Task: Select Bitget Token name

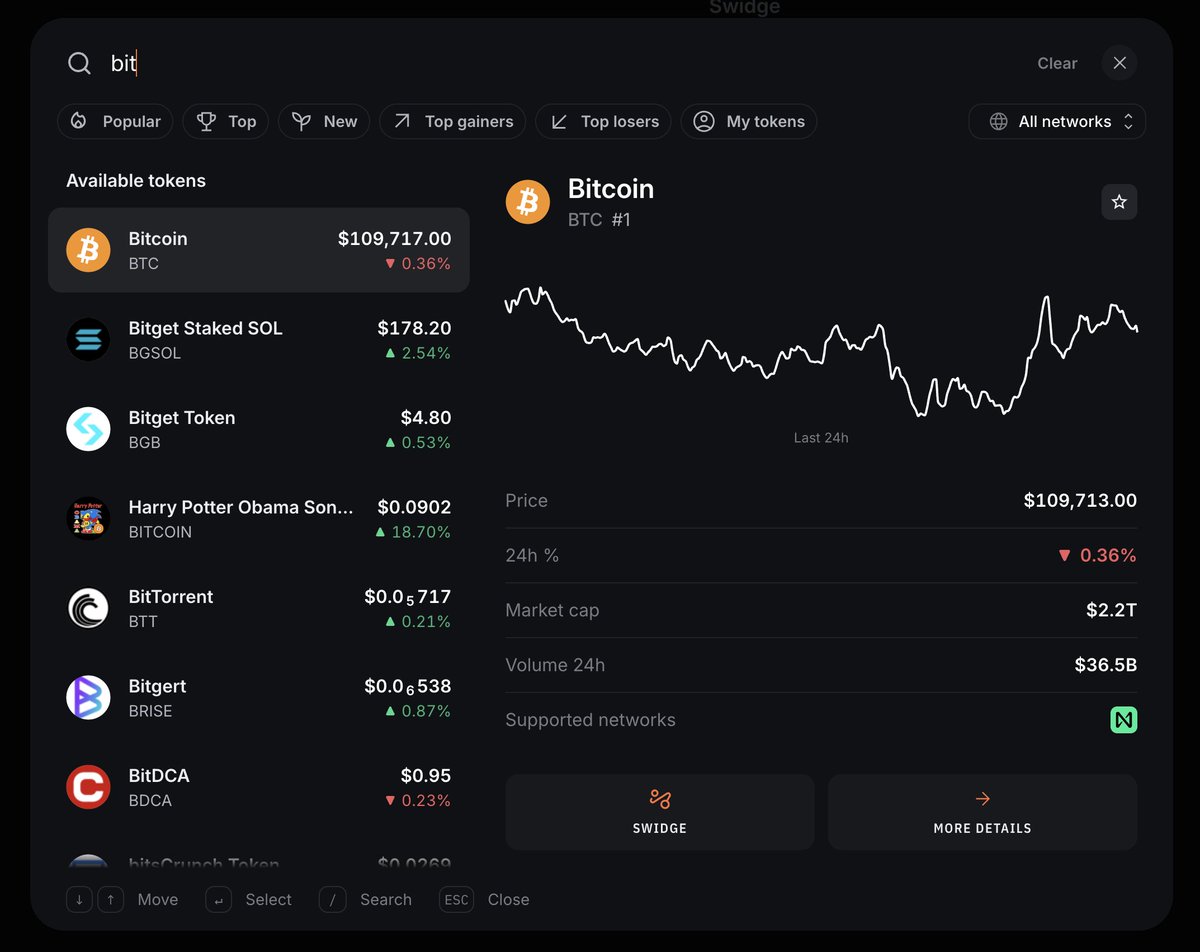Action: [182, 418]
